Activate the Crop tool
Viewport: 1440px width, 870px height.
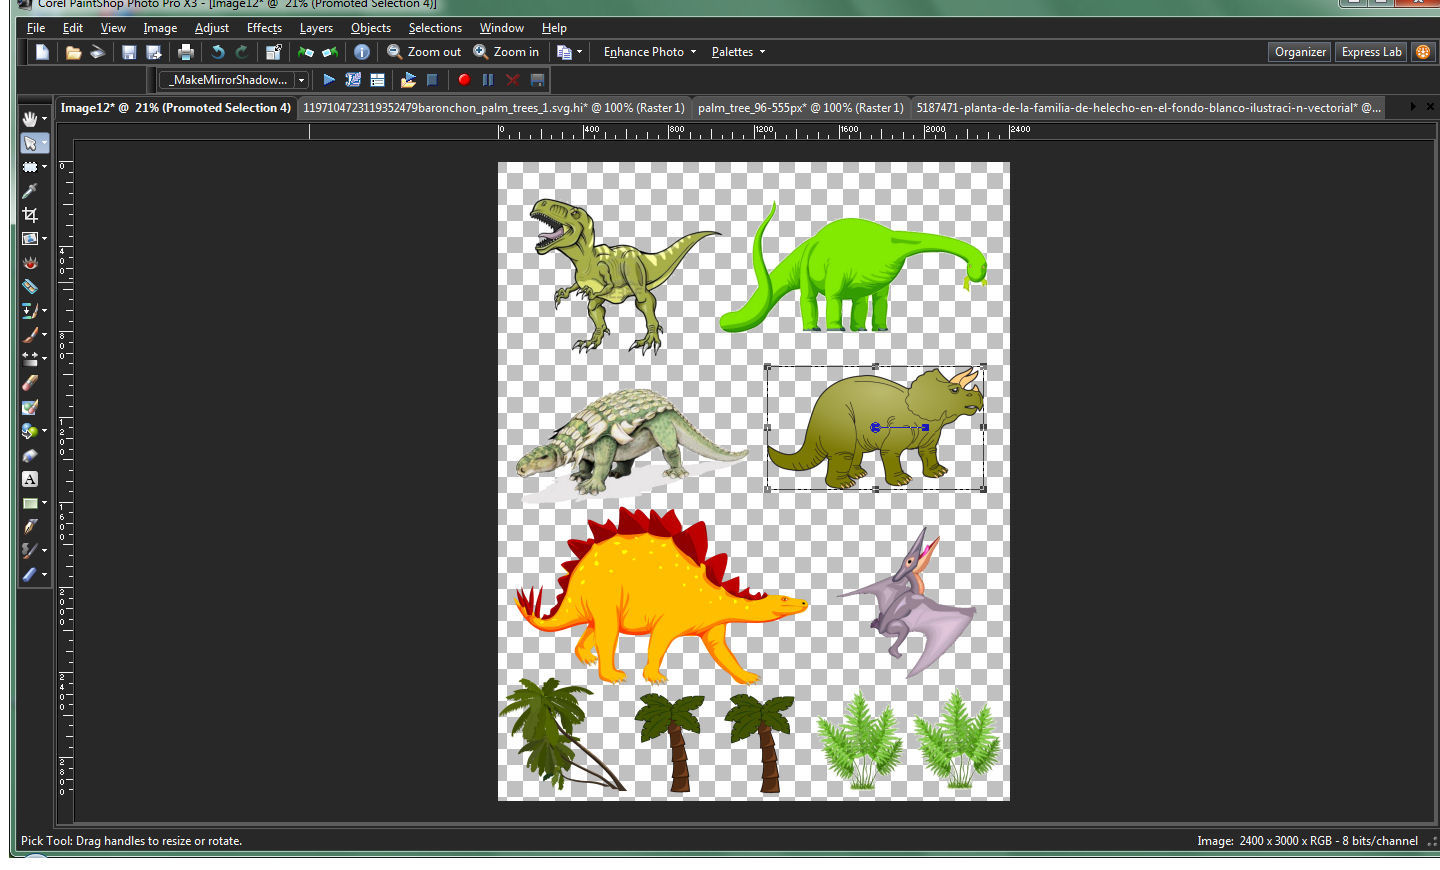coord(30,215)
